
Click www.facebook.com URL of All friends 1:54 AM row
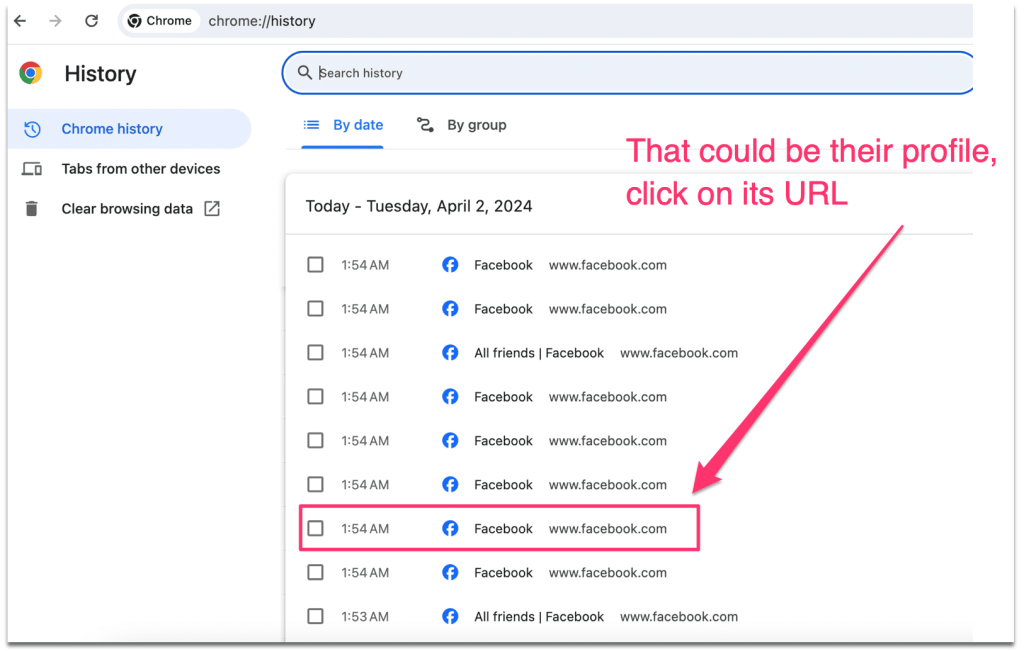point(679,353)
